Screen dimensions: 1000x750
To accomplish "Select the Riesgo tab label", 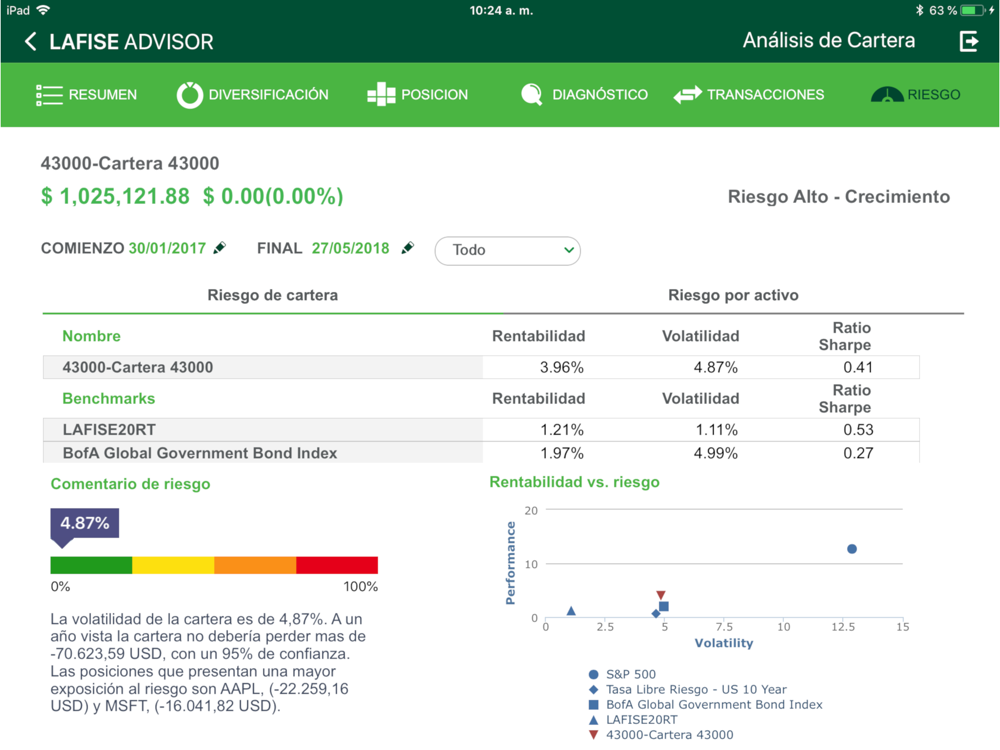I will pos(934,95).
